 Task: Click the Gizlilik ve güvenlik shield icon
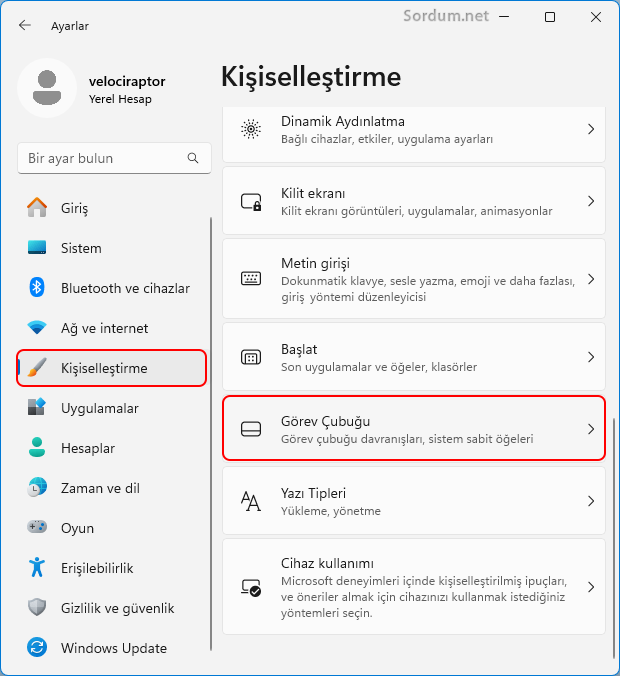click(x=37, y=607)
